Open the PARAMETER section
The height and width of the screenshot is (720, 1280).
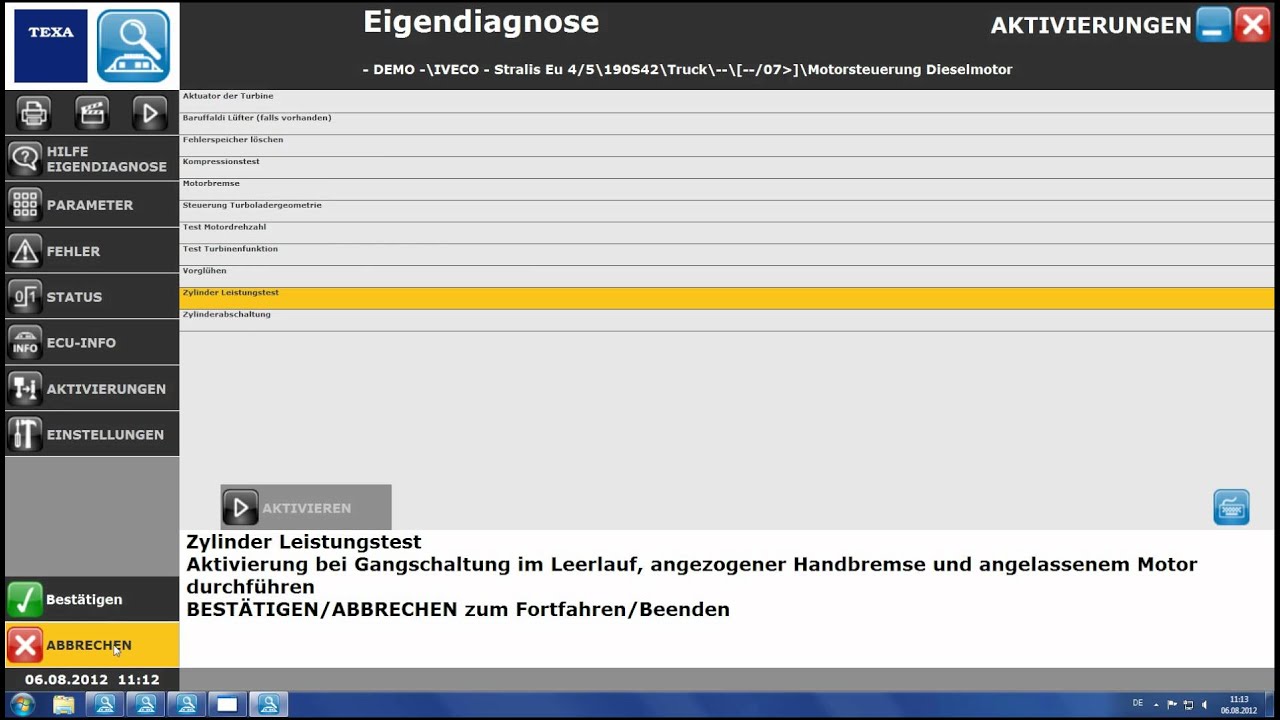tap(92, 205)
